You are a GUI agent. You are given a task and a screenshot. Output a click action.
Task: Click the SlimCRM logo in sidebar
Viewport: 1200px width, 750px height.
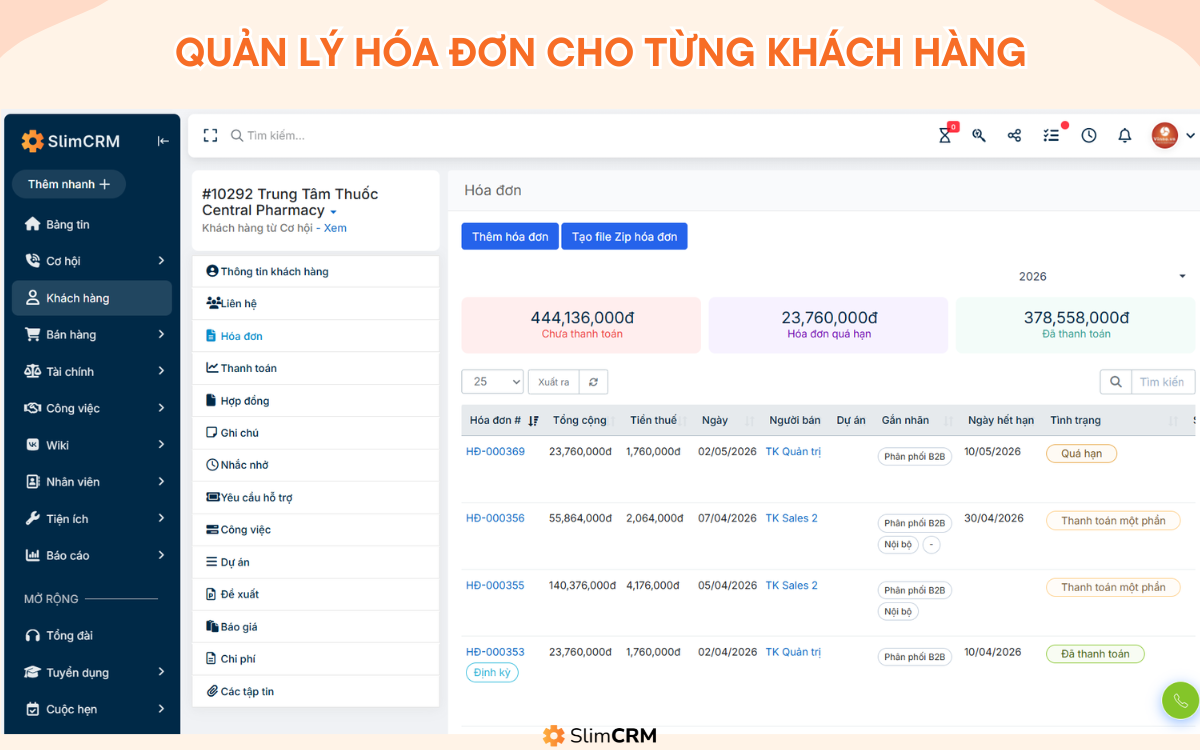(x=71, y=141)
